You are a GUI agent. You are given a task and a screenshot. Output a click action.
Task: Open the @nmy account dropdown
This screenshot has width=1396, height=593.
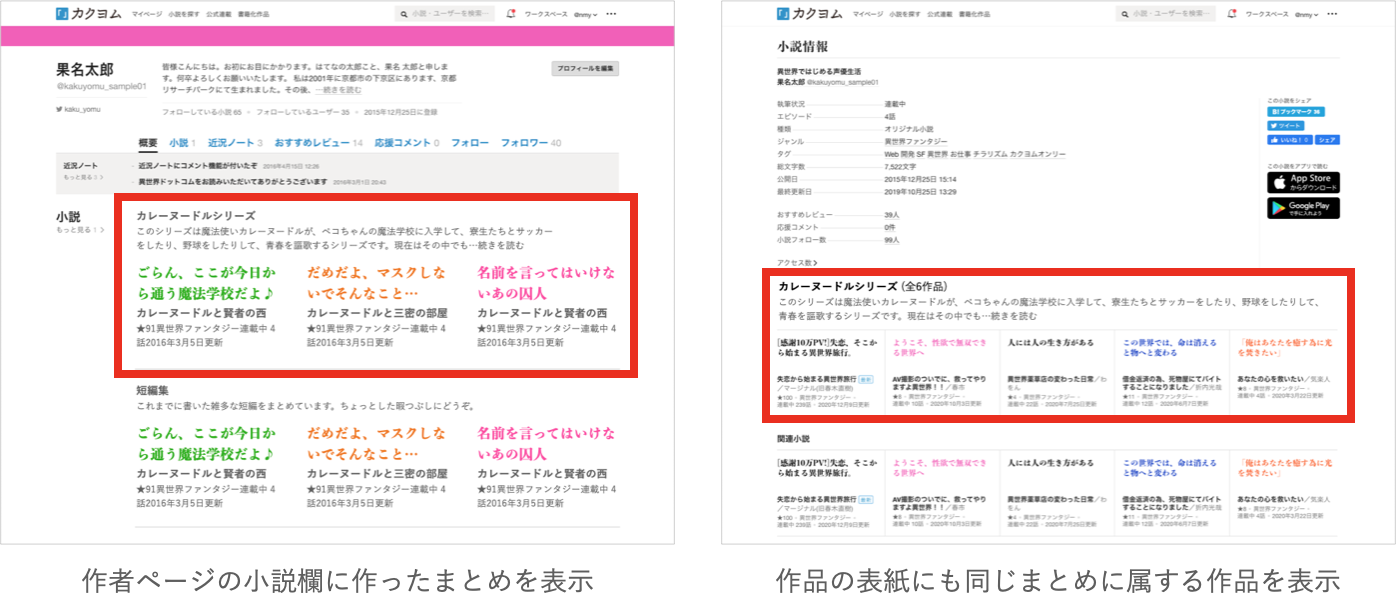[x=587, y=14]
